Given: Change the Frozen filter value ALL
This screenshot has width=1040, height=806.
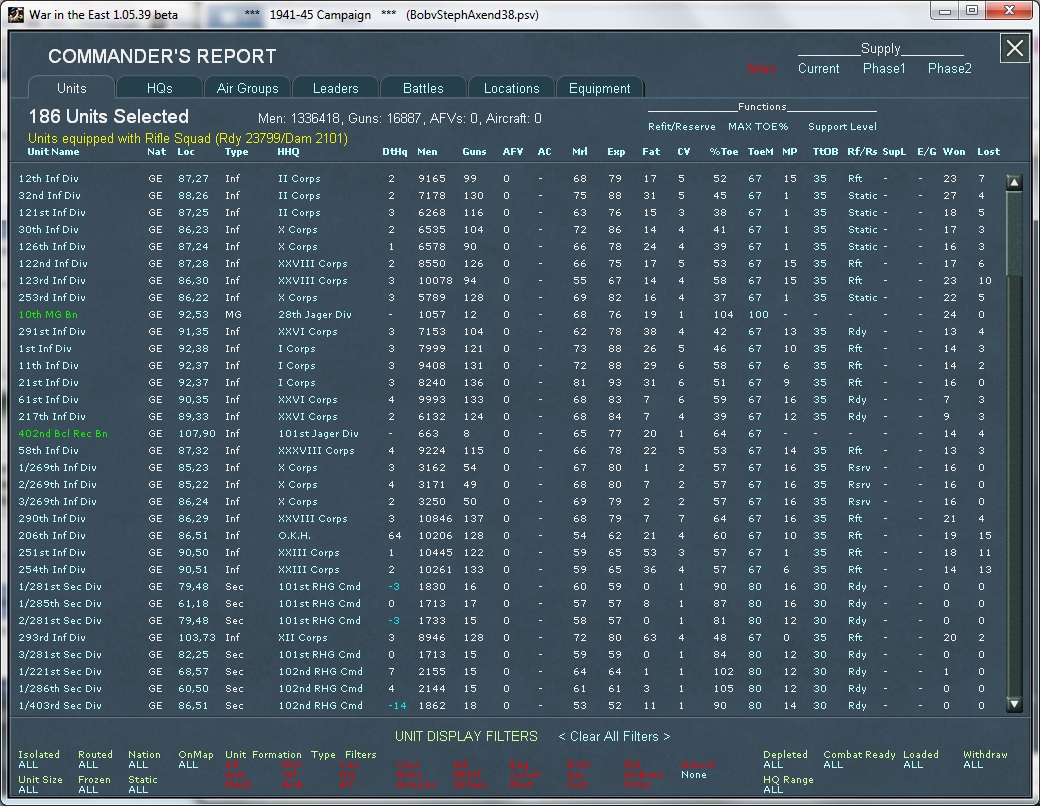Looking at the screenshot, I should (88, 790).
